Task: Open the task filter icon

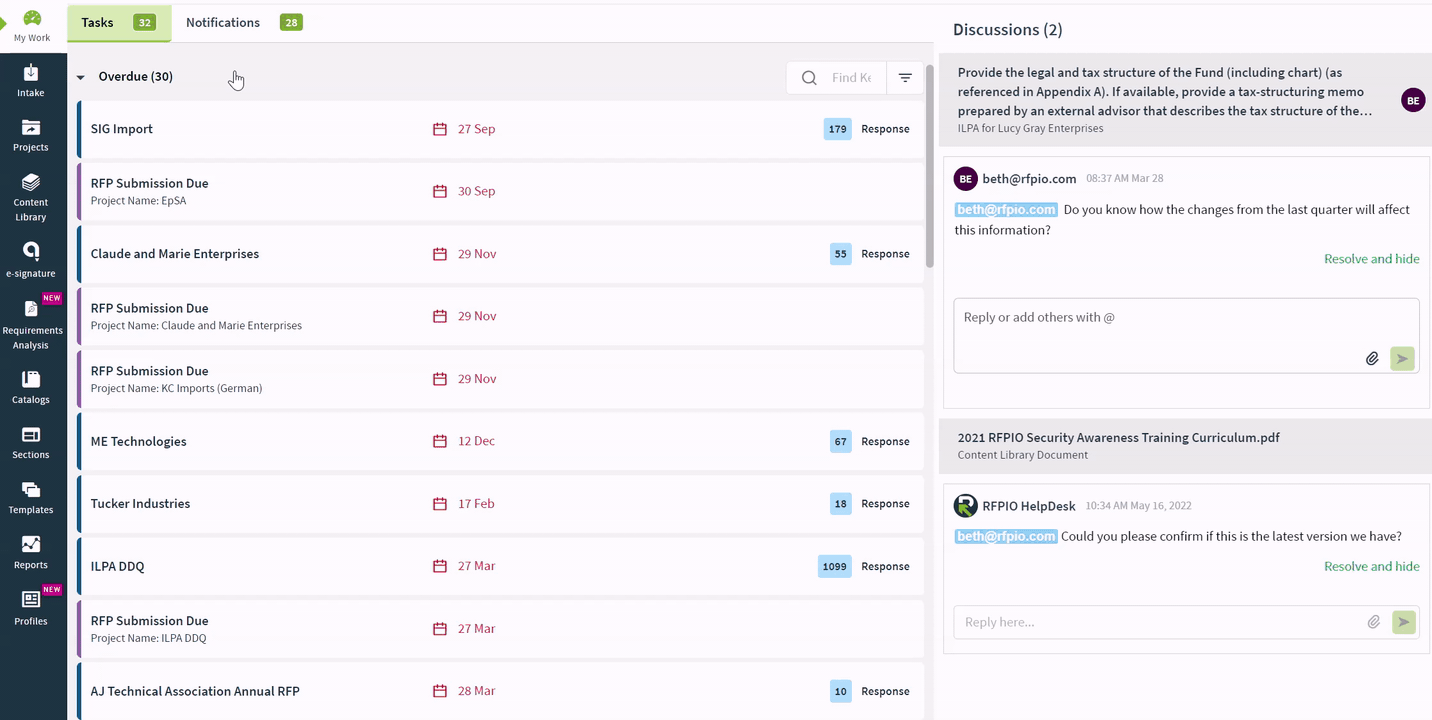Action: pos(905,78)
